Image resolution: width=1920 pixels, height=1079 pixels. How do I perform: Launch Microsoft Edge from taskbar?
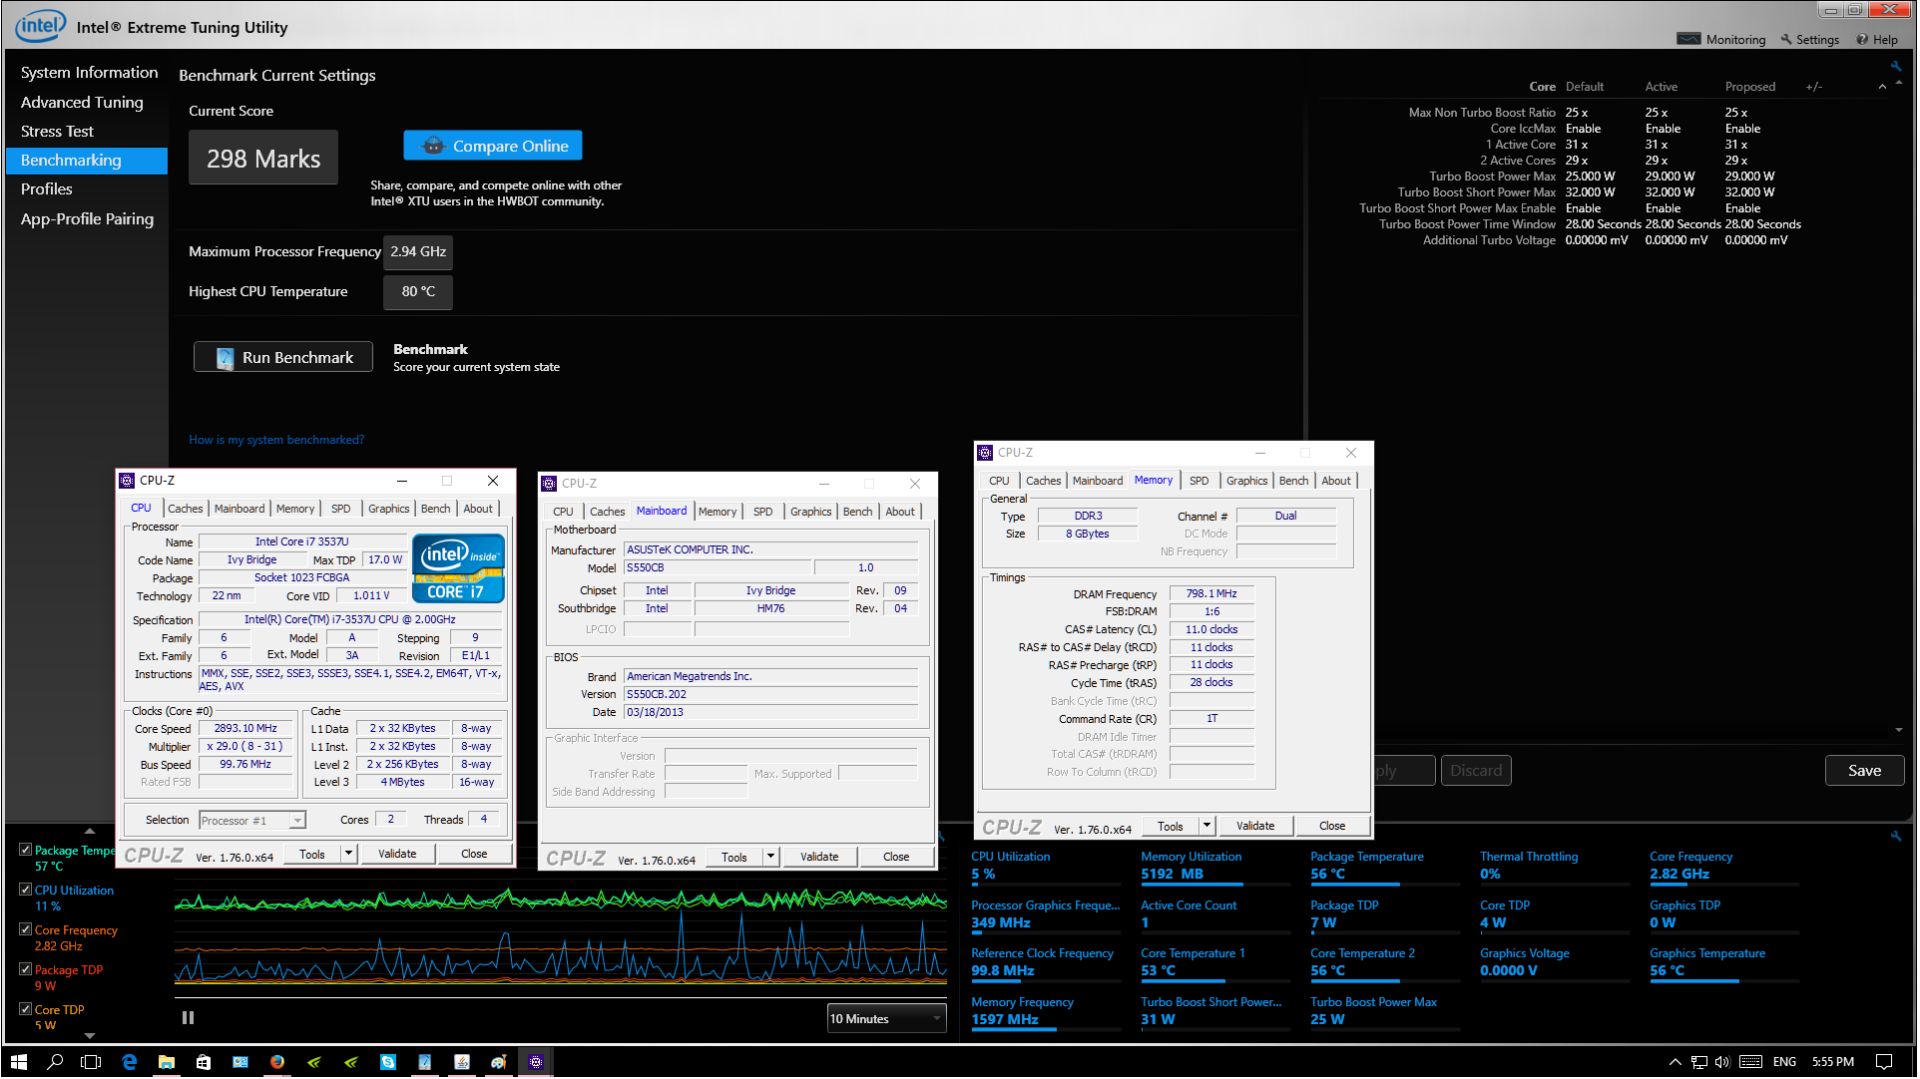[x=129, y=1061]
